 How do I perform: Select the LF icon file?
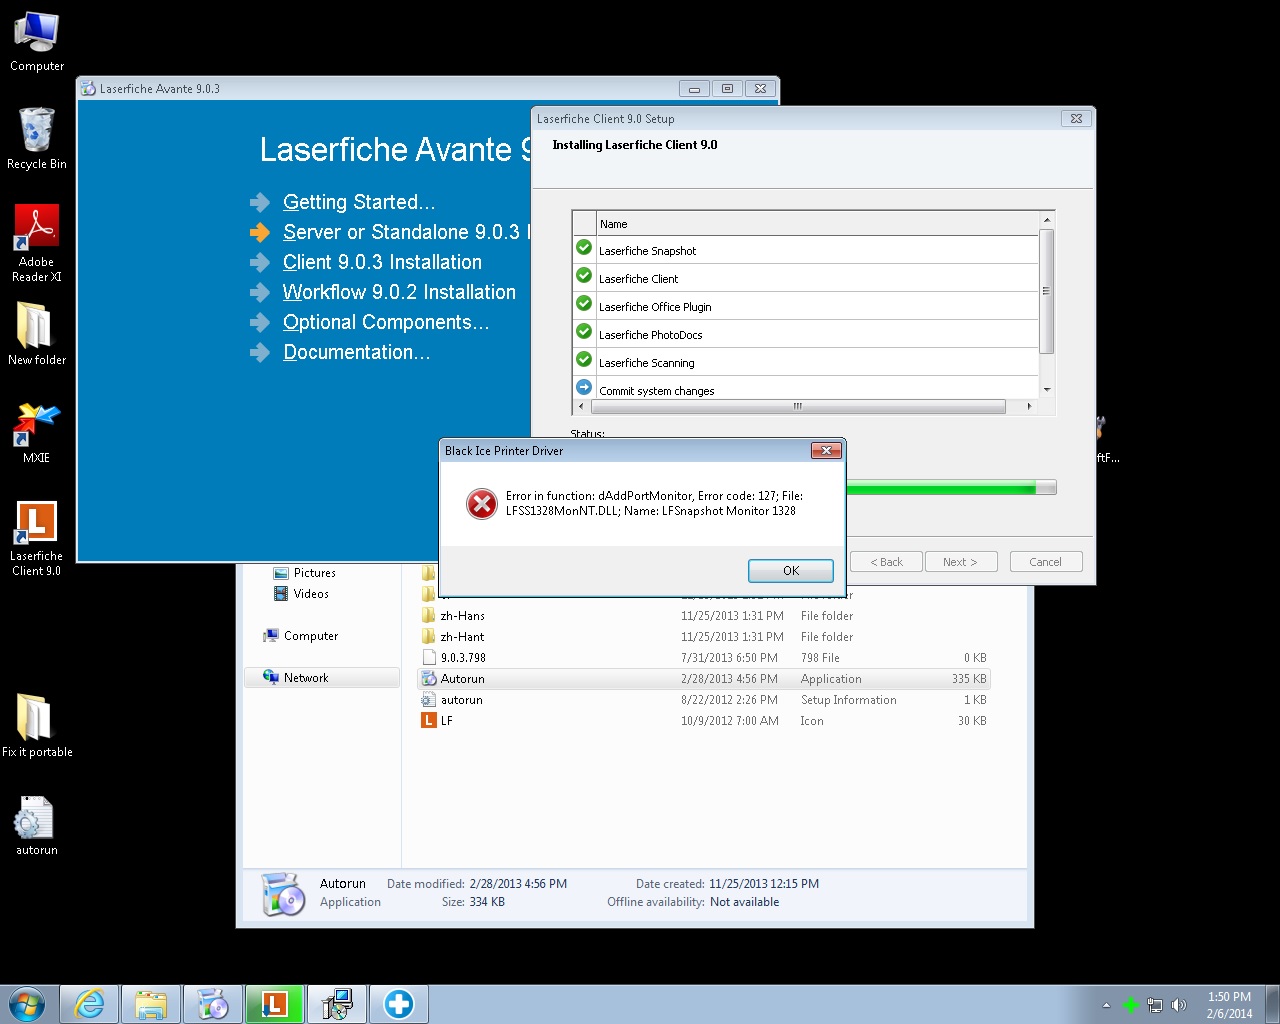704,721
